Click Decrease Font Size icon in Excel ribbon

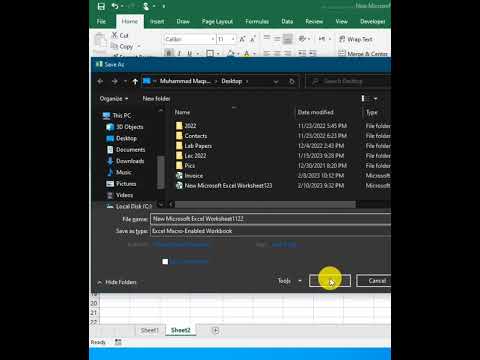click(x=253, y=39)
